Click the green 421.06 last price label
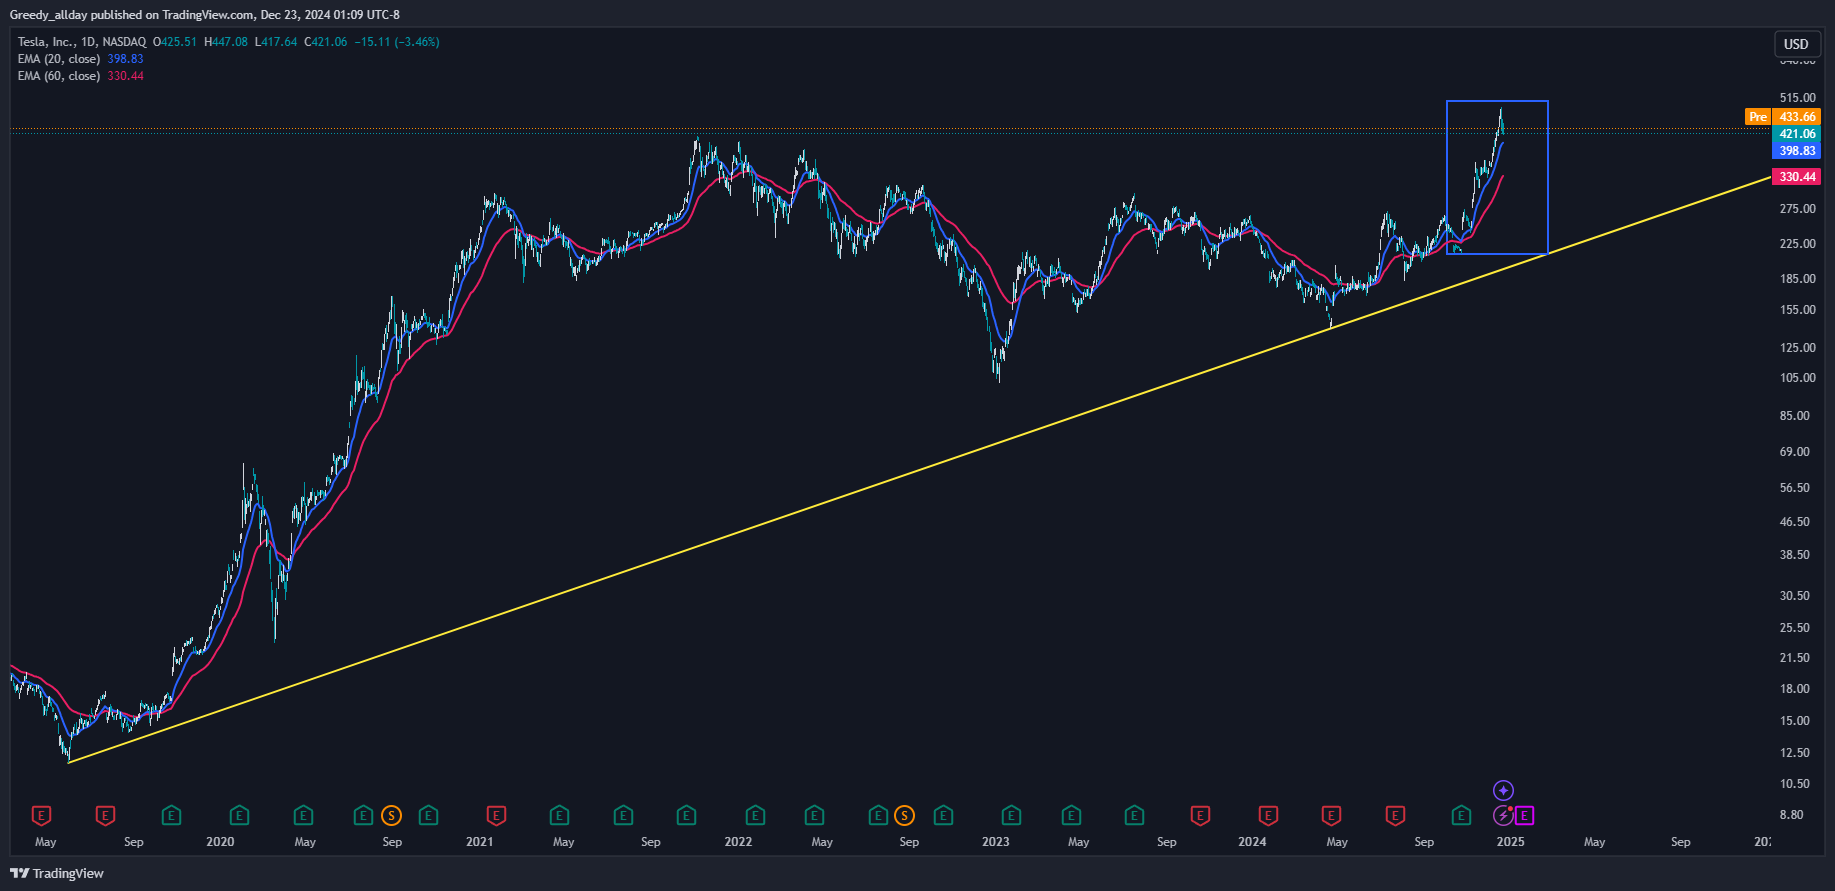 (x=1797, y=134)
